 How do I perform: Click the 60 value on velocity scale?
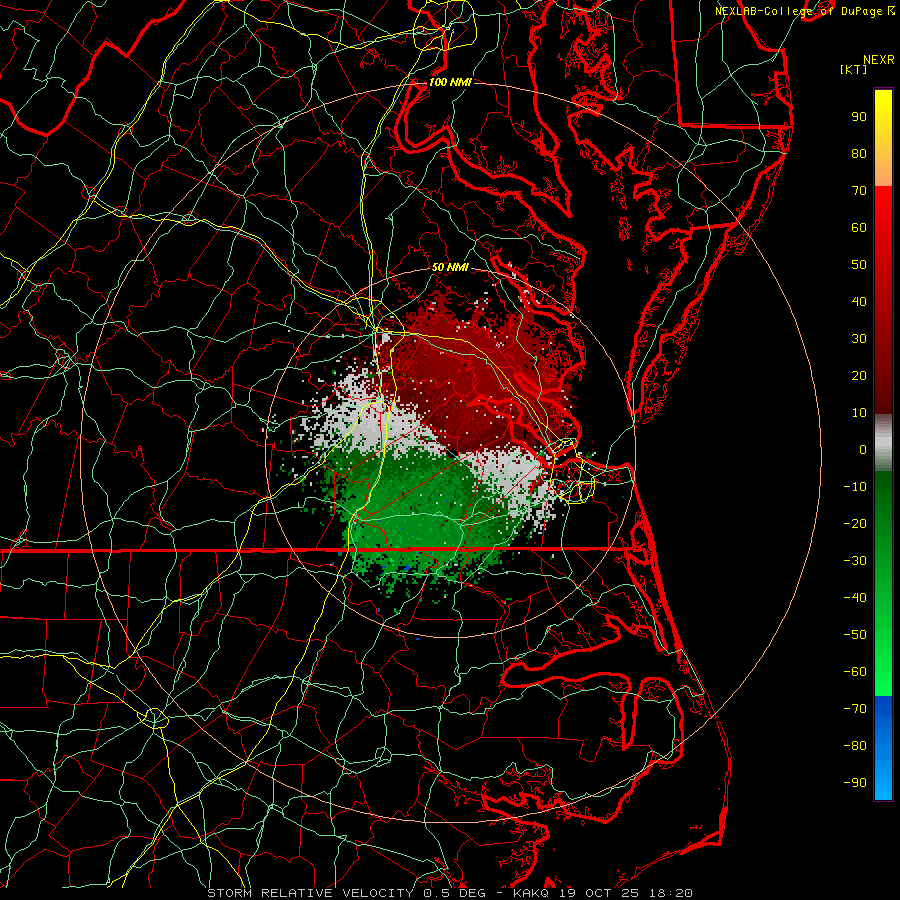(859, 227)
